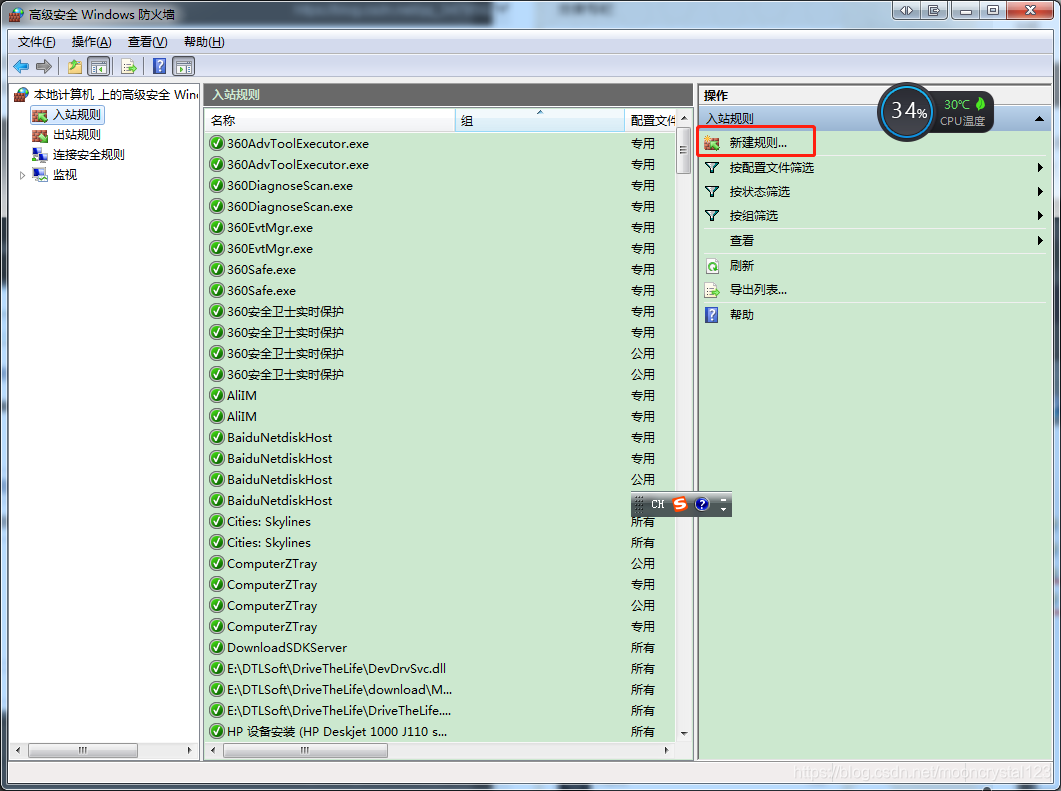
Task: Click the Forward arrow toolbar icon
Action: (x=44, y=66)
